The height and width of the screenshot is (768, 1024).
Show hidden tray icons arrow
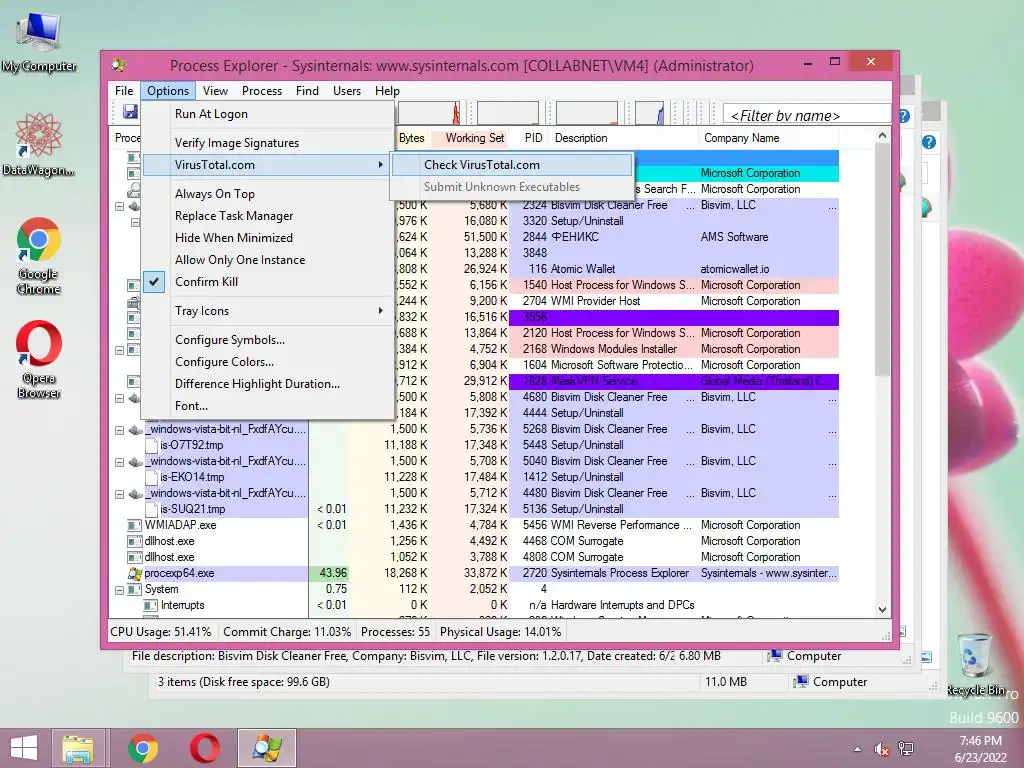[857, 749]
